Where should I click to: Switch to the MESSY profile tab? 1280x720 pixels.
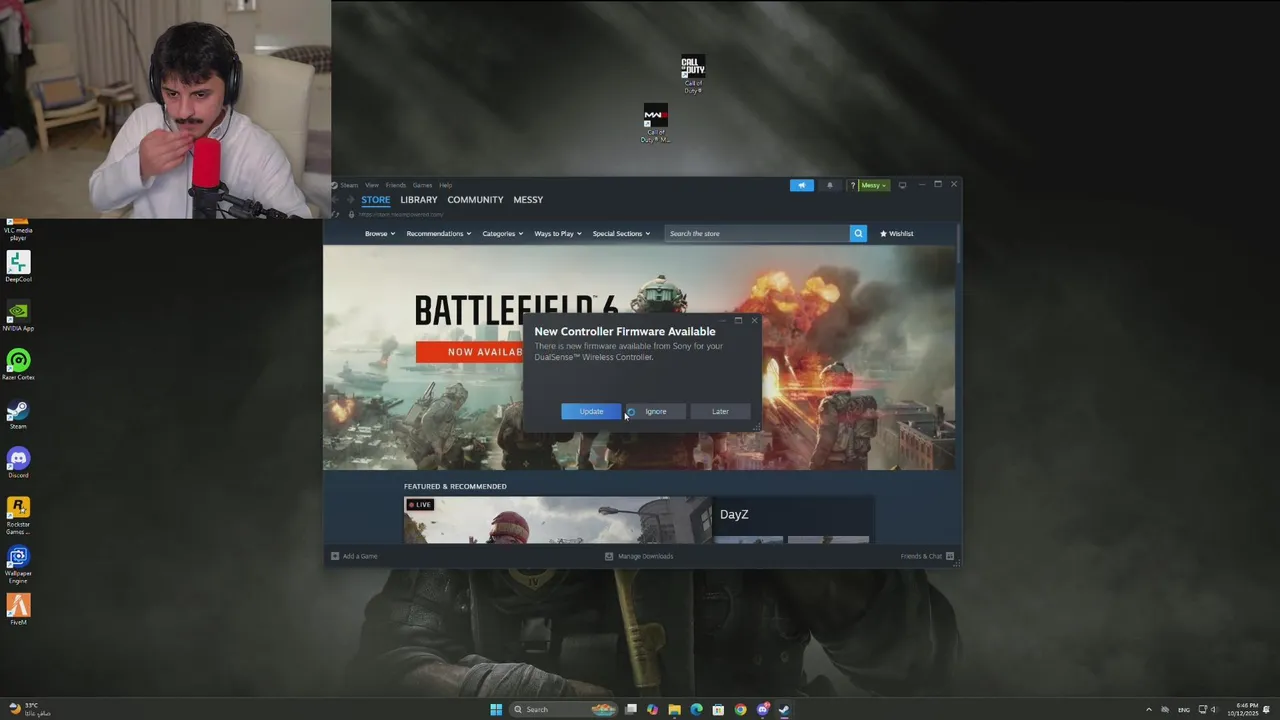point(528,200)
